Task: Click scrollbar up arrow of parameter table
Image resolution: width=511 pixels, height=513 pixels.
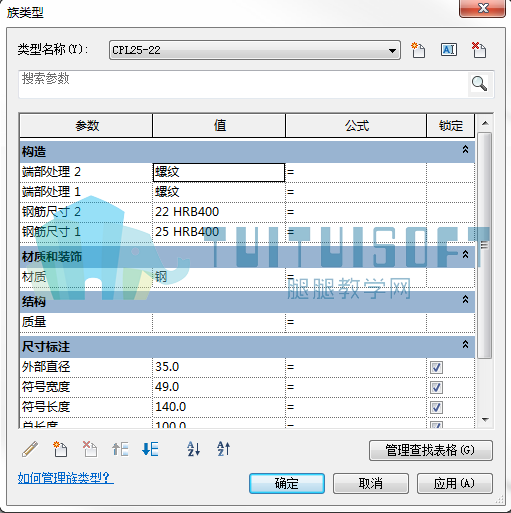Action: coord(485,123)
